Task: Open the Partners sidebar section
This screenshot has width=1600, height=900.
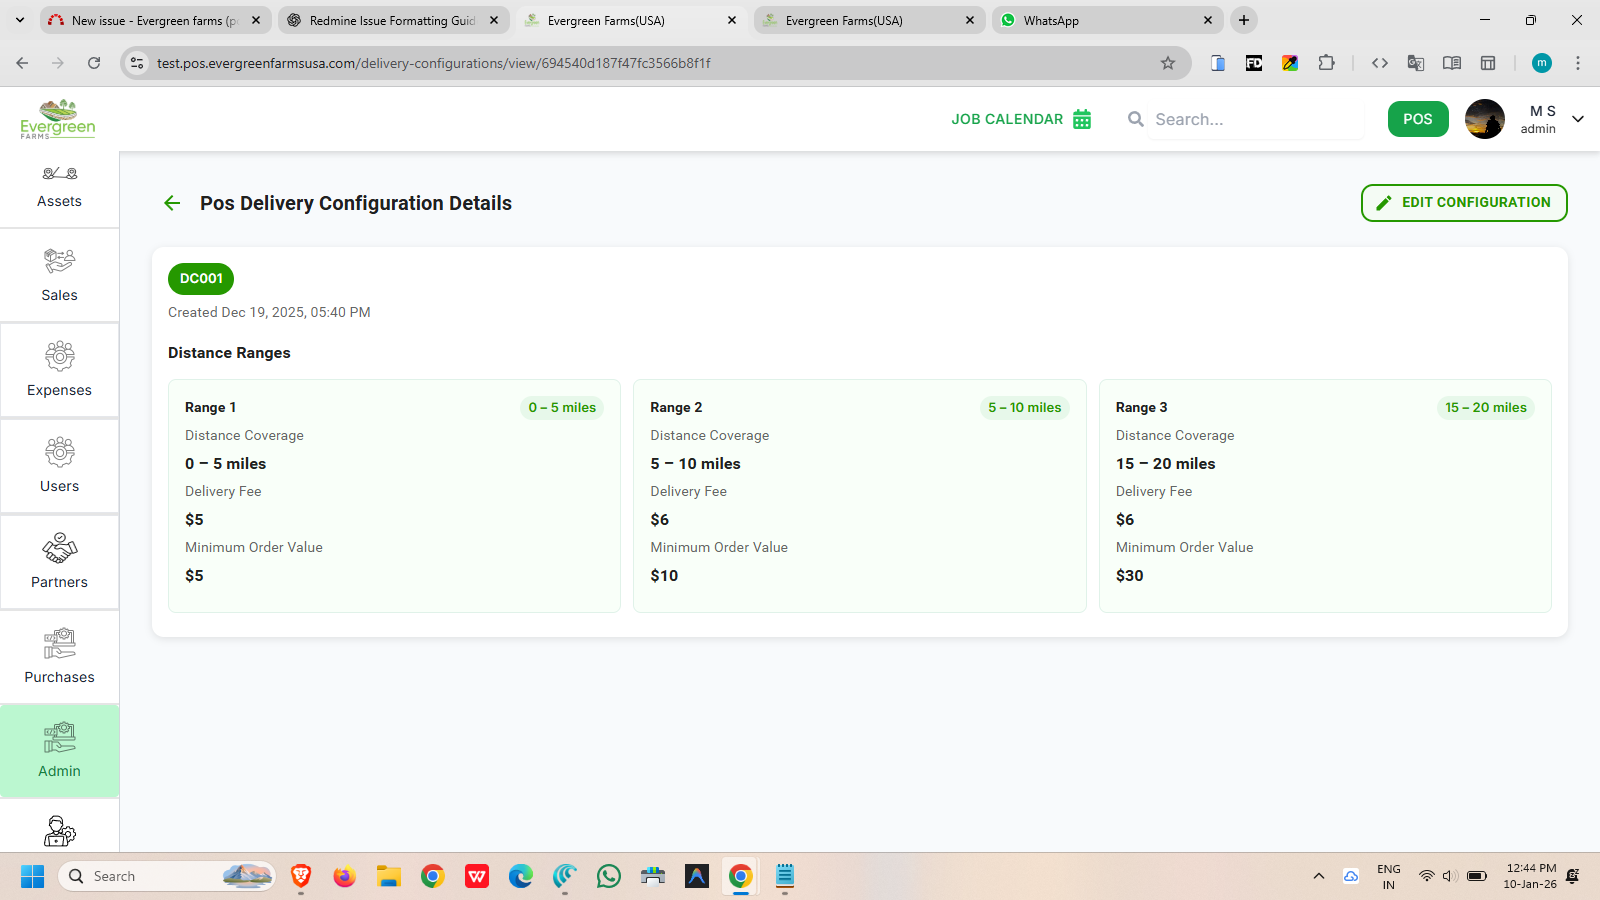Action: coord(59,562)
